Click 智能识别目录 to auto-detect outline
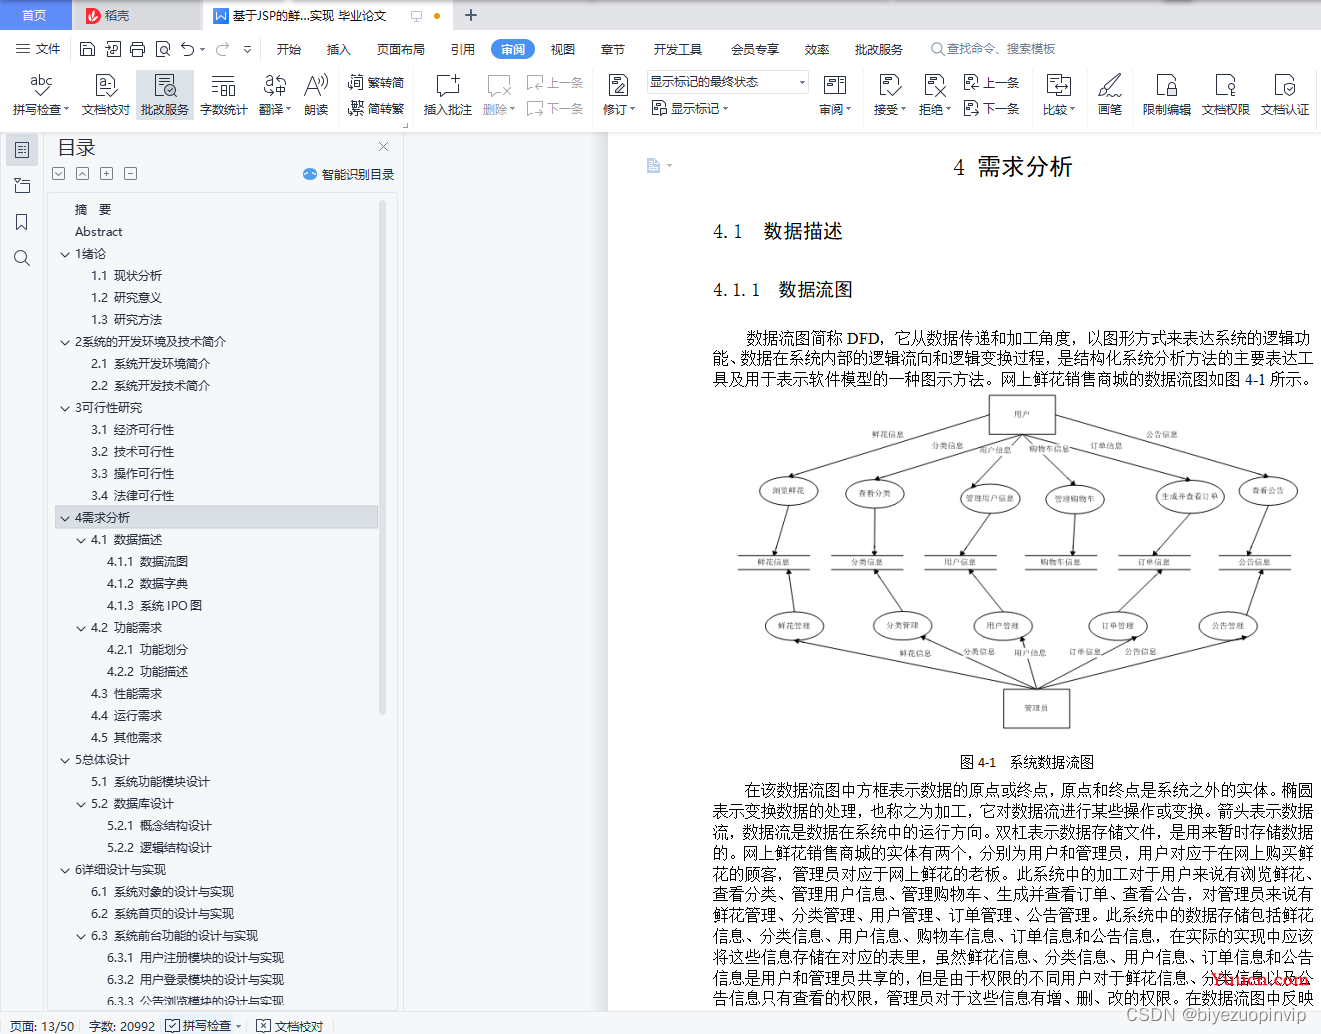 click(x=348, y=174)
